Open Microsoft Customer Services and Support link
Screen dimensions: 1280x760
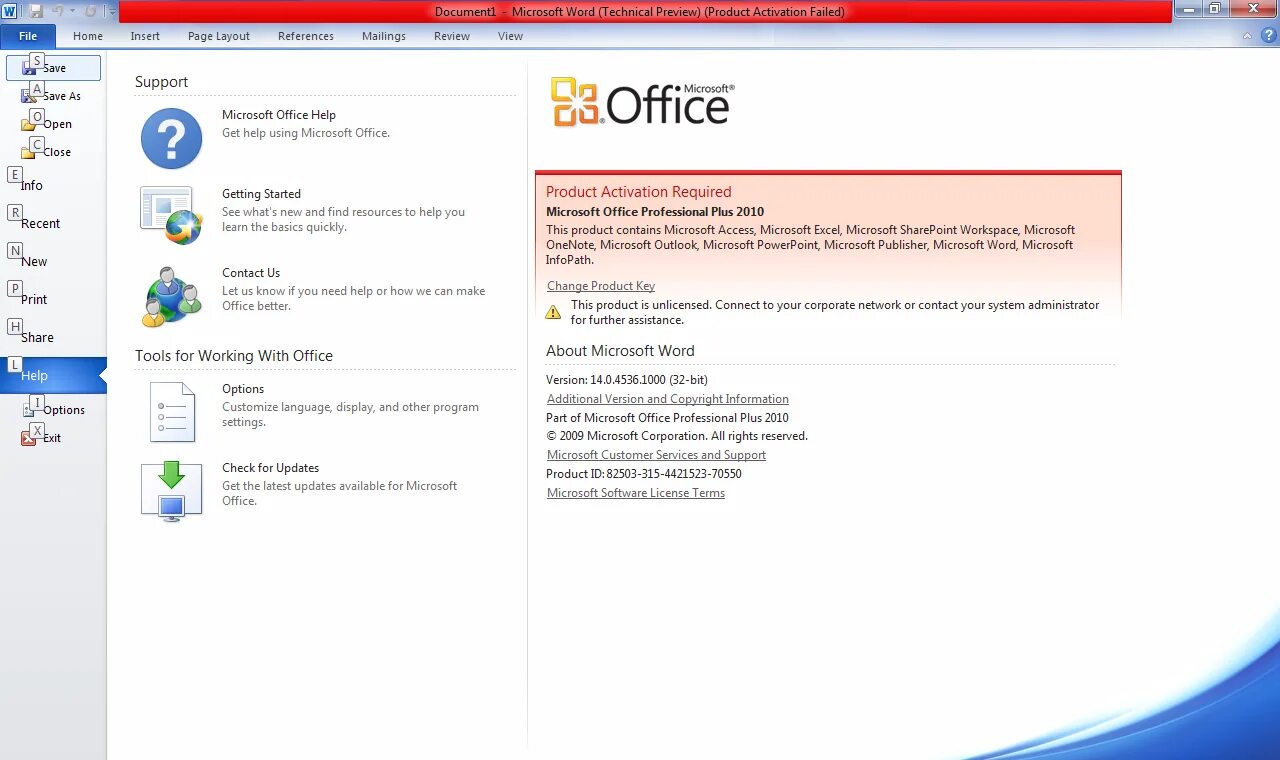point(656,455)
